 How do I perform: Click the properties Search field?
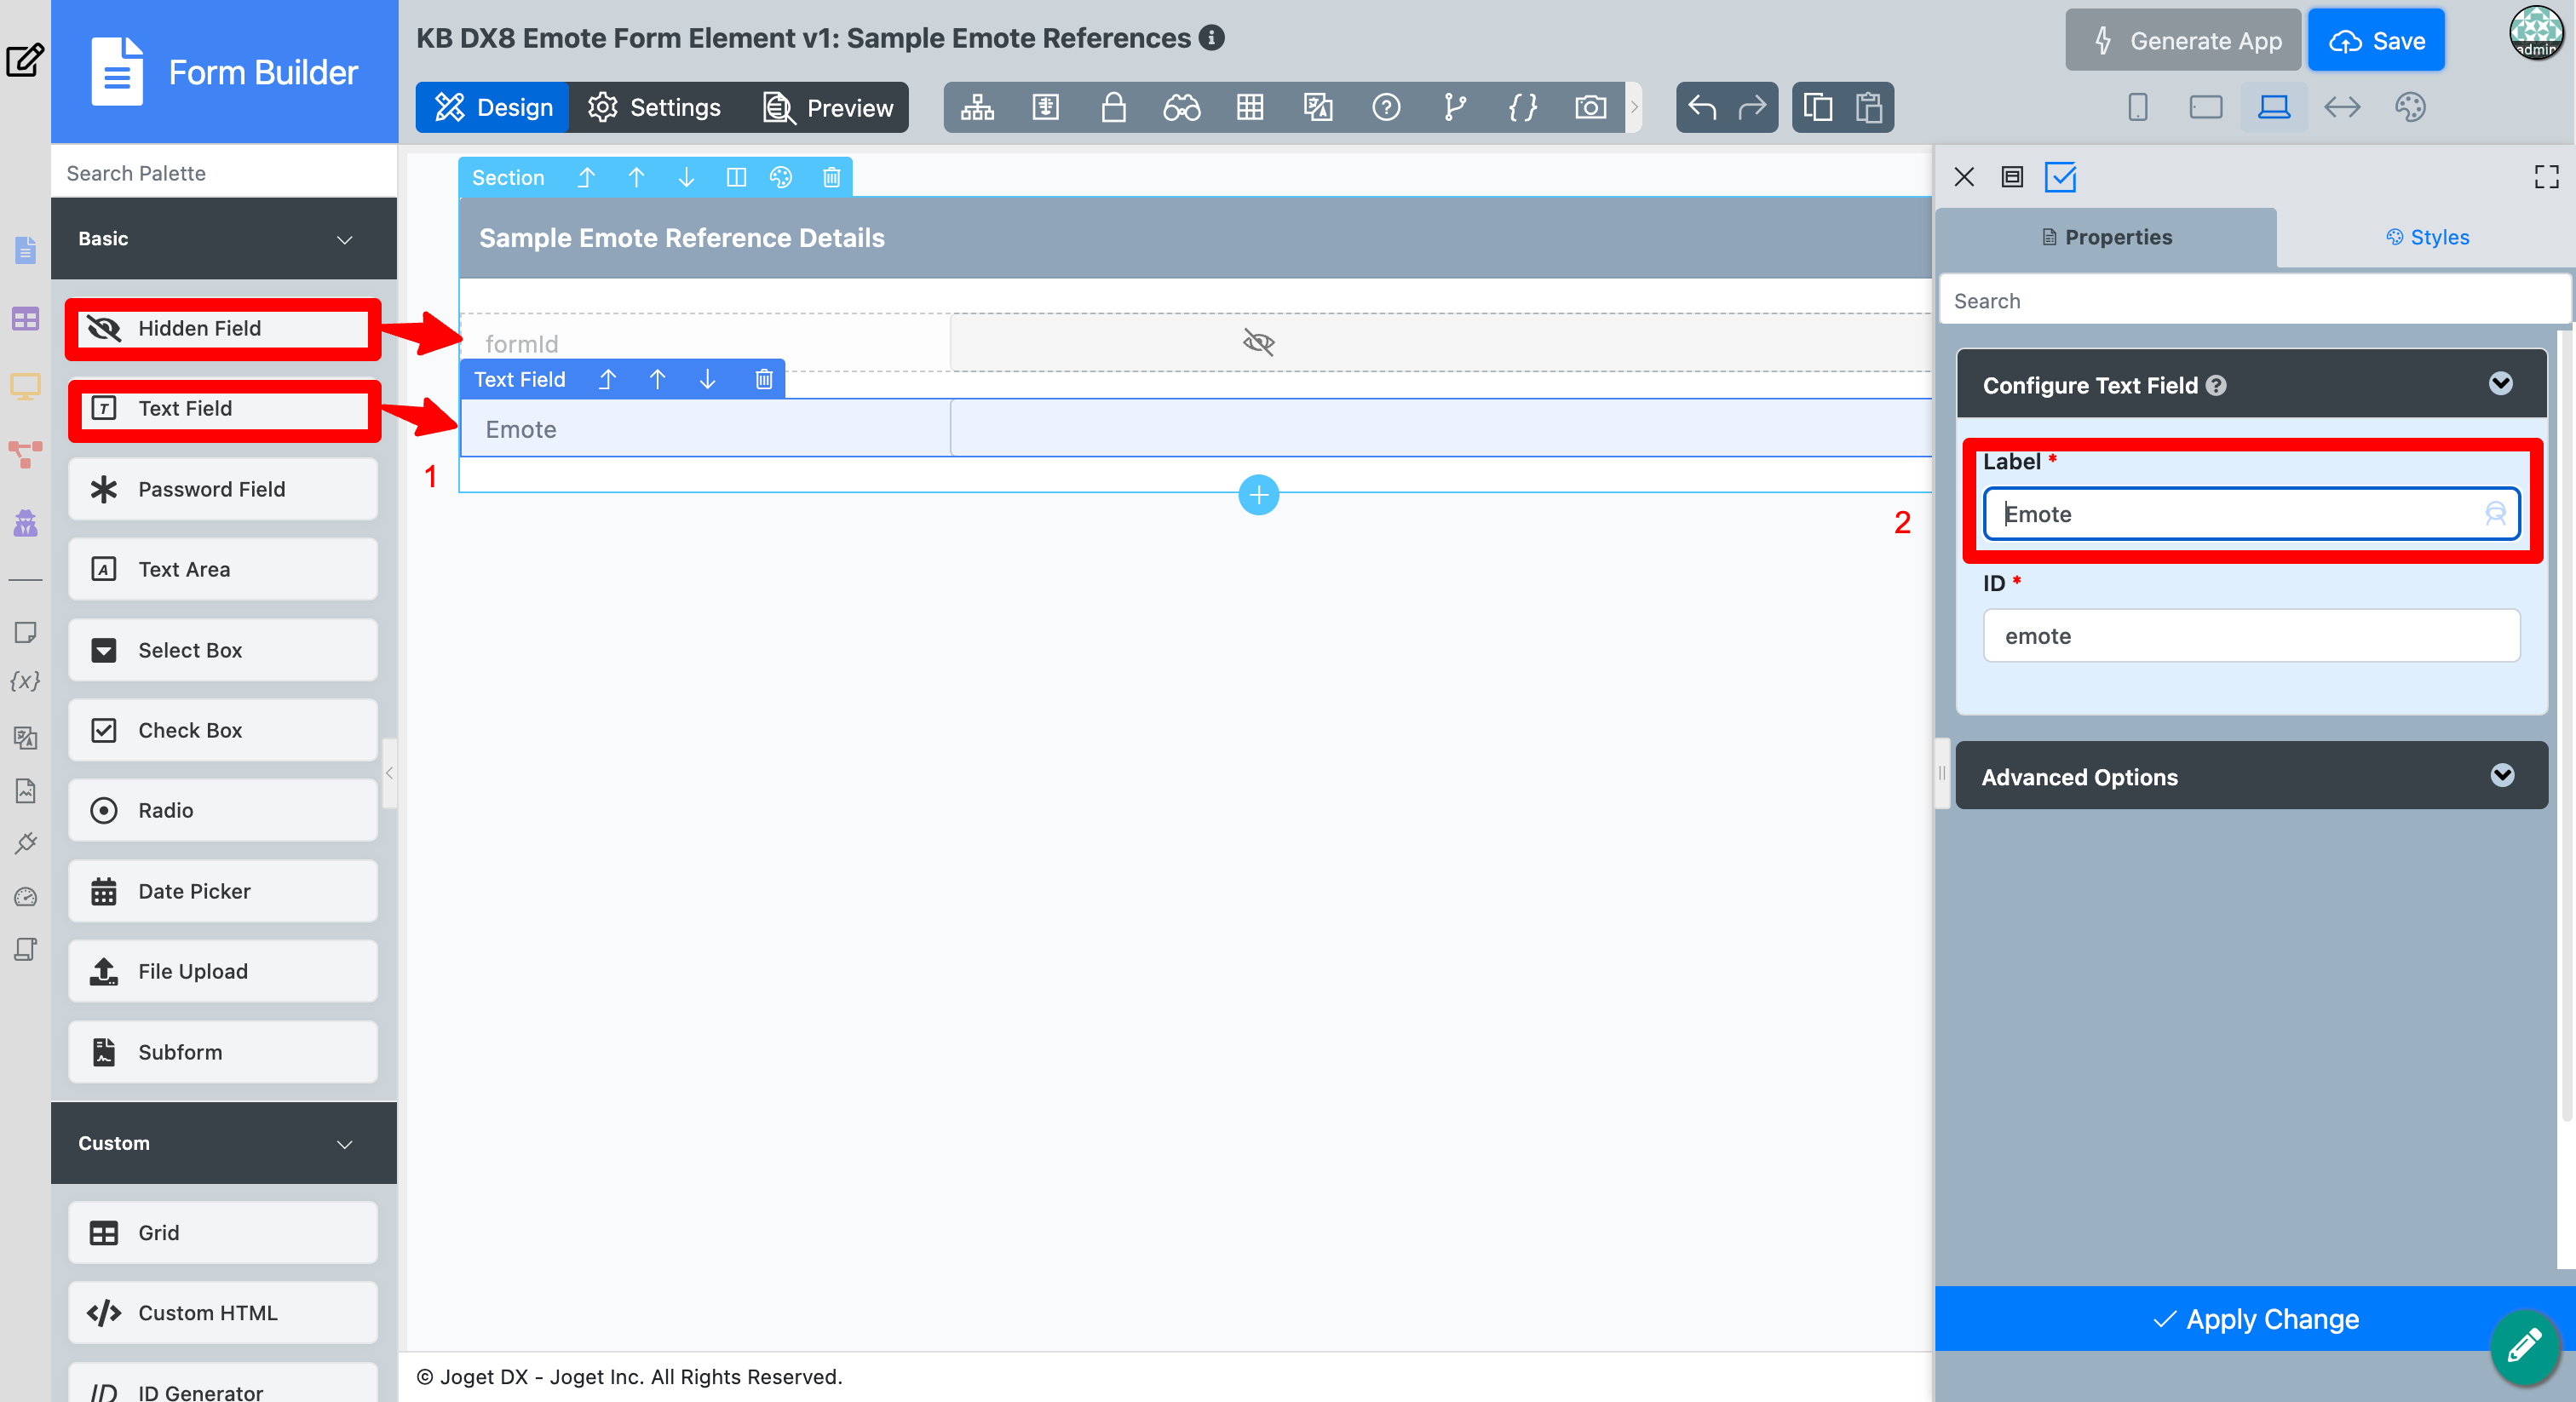pos(2254,301)
